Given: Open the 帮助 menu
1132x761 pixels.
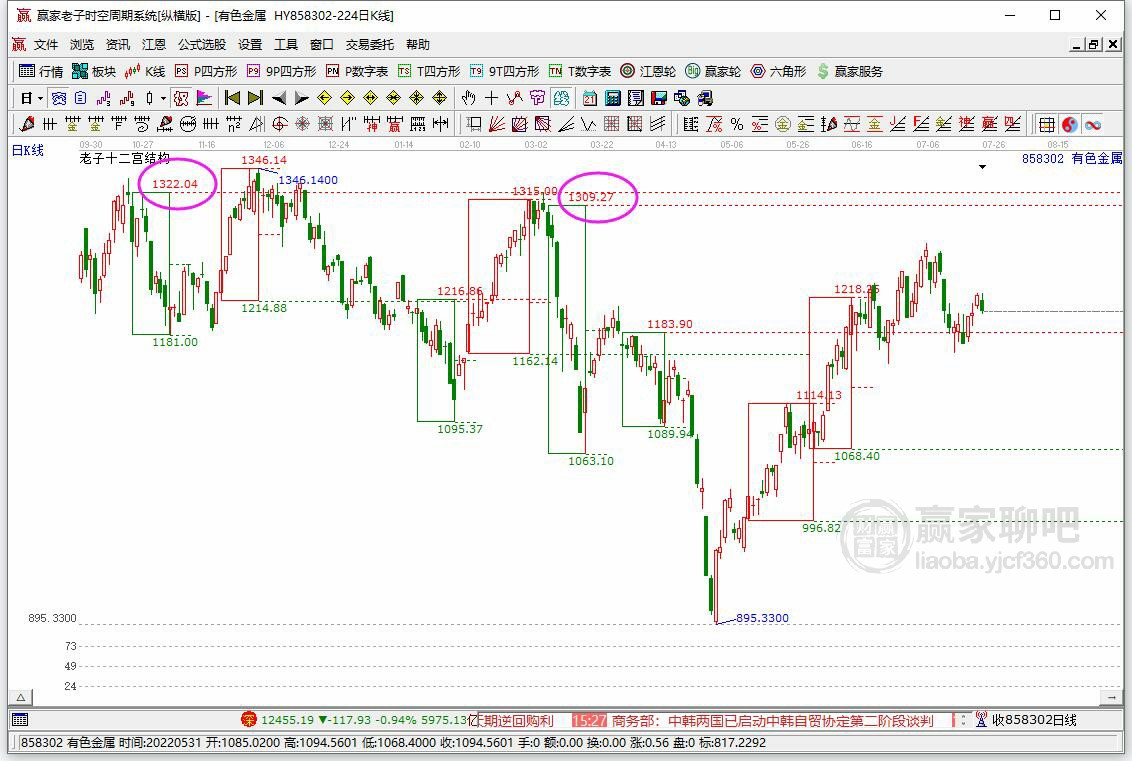Looking at the screenshot, I should point(418,45).
